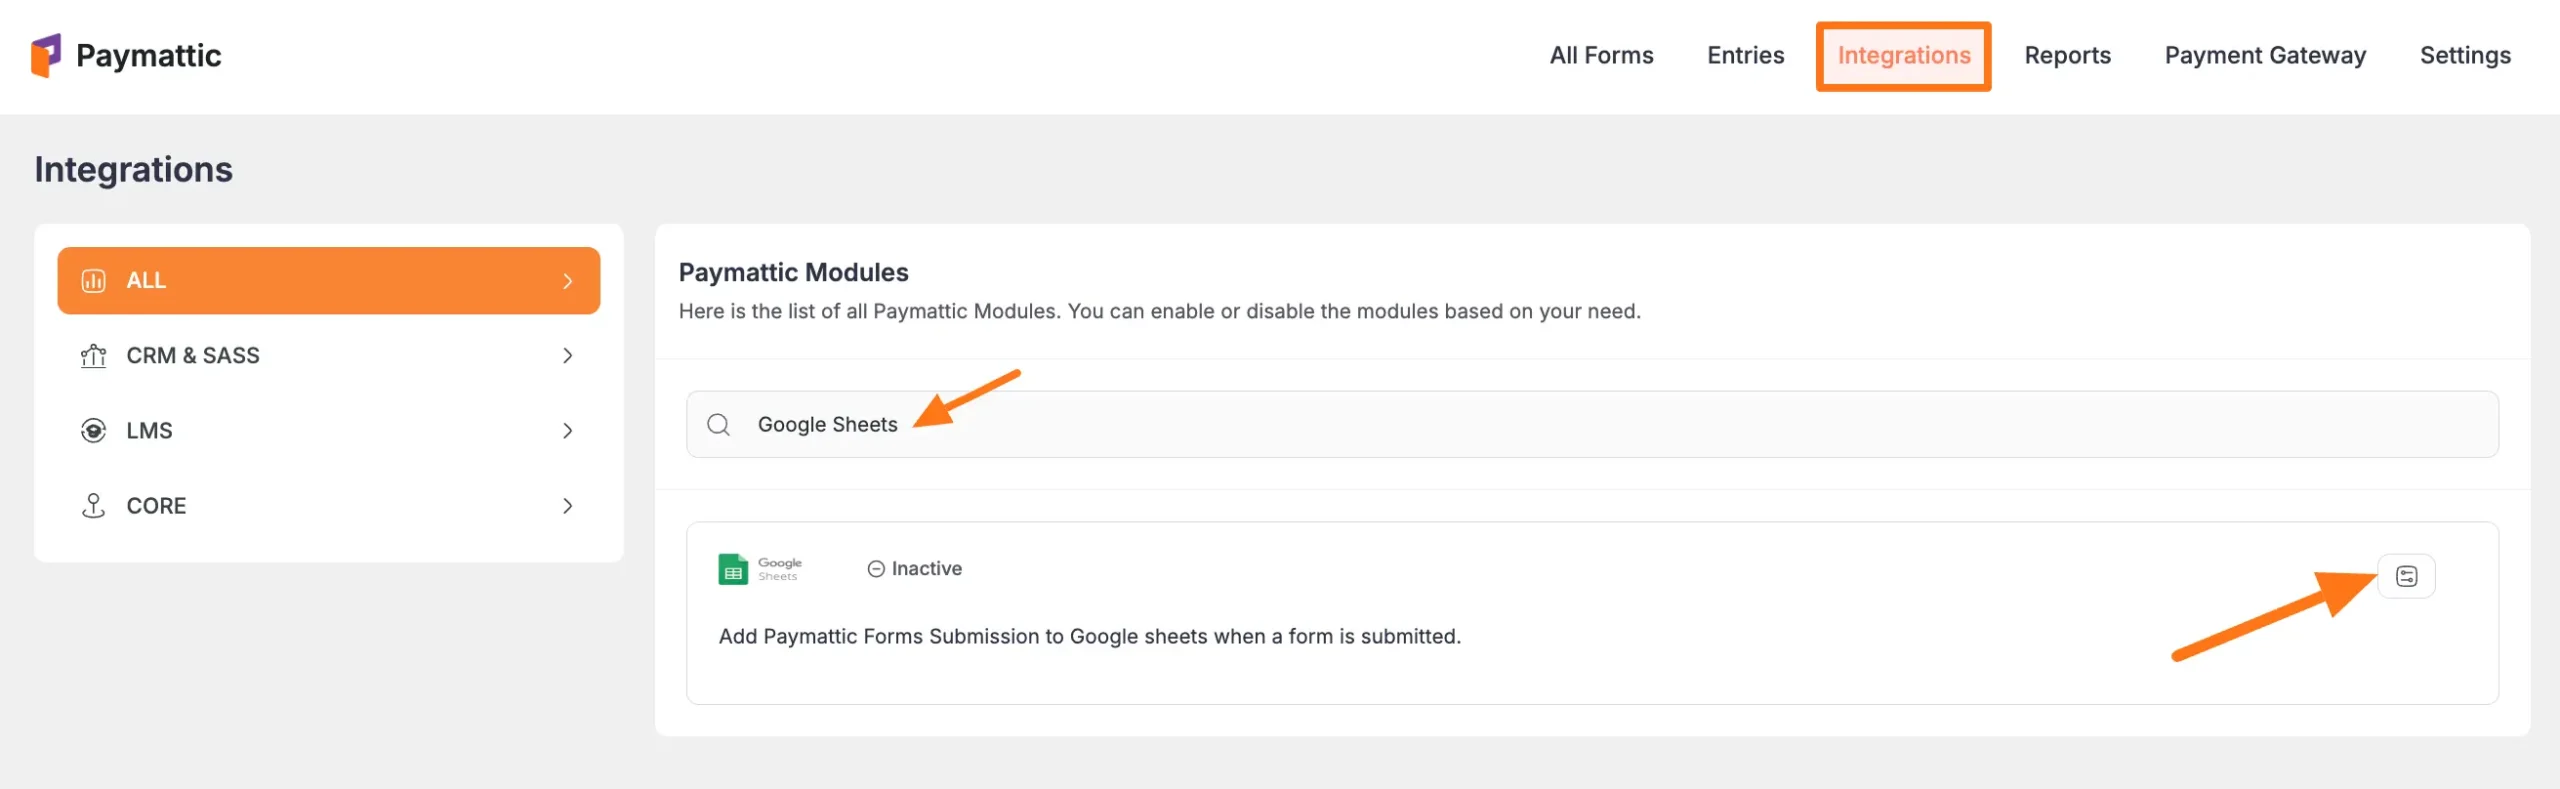Switch to the Entries tab
2560x789 pixels.
(1745, 56)
